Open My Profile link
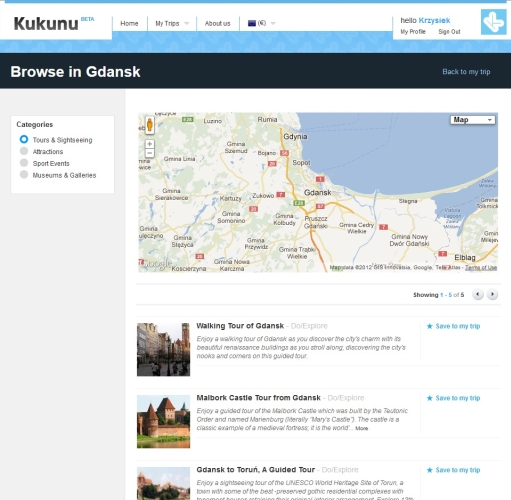 413,32
